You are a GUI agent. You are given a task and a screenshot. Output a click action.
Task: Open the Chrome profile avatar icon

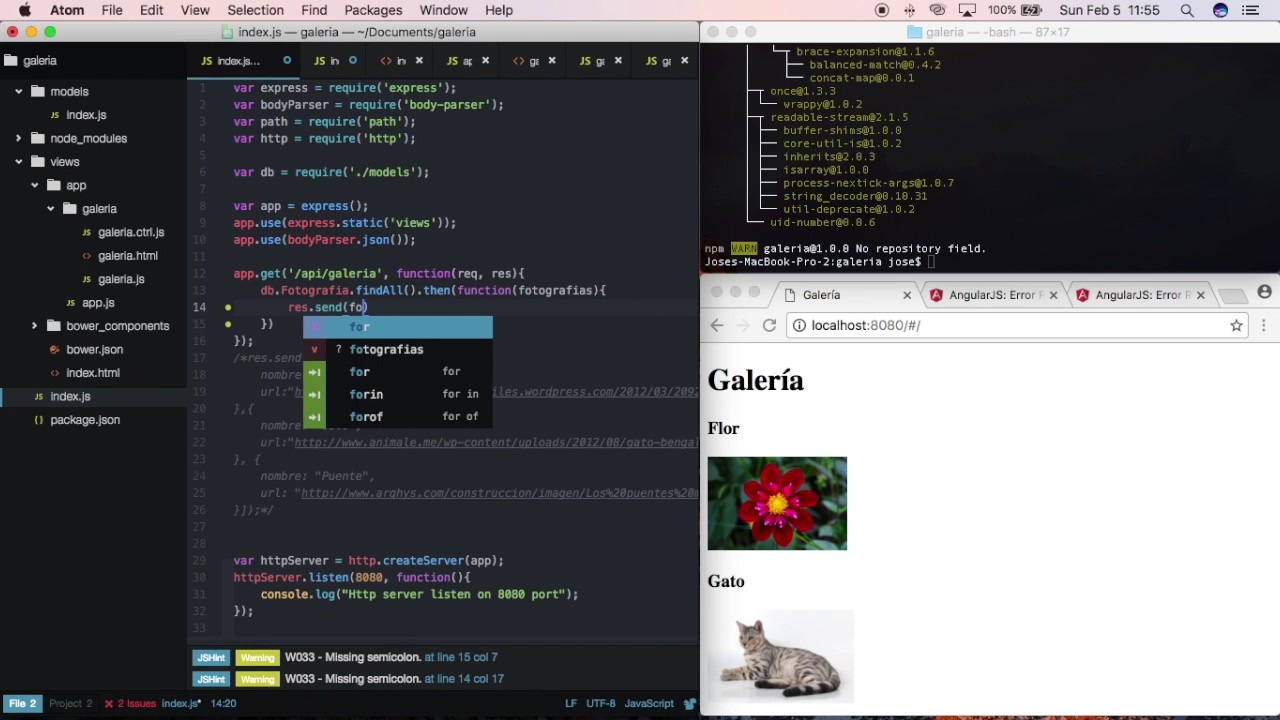(1264, 292)
